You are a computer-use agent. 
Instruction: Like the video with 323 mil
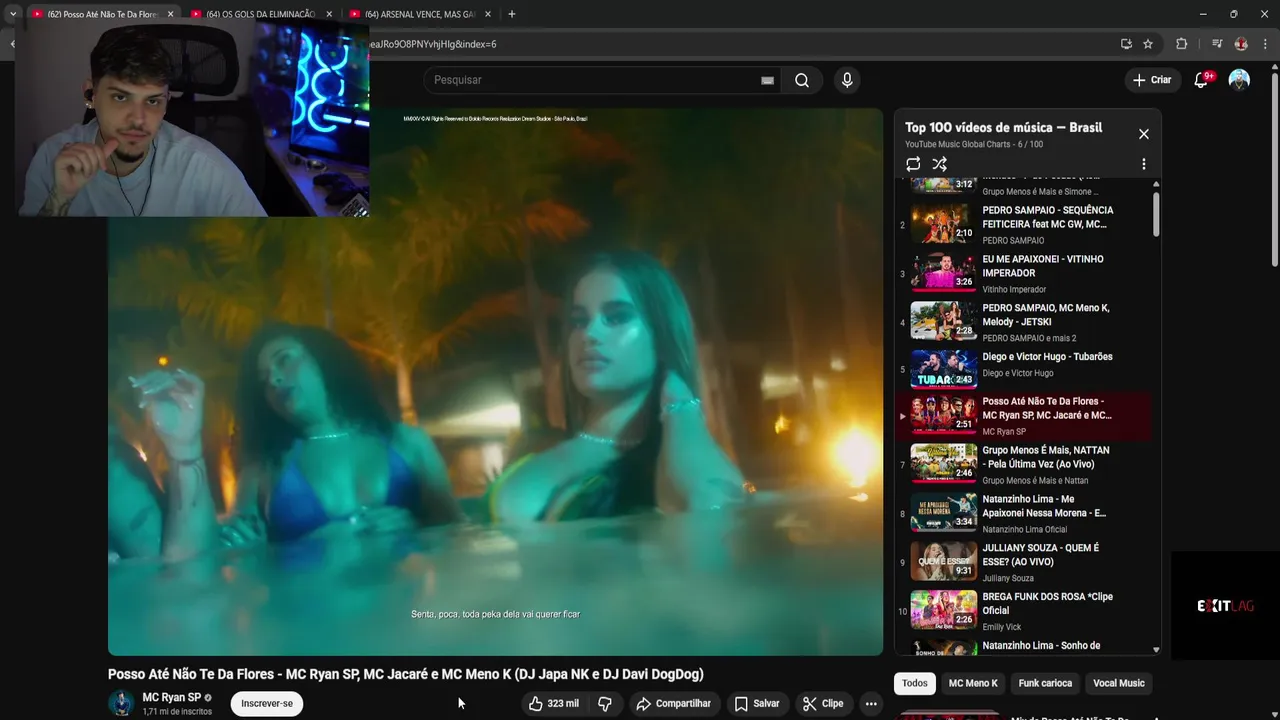pos(553,704)
